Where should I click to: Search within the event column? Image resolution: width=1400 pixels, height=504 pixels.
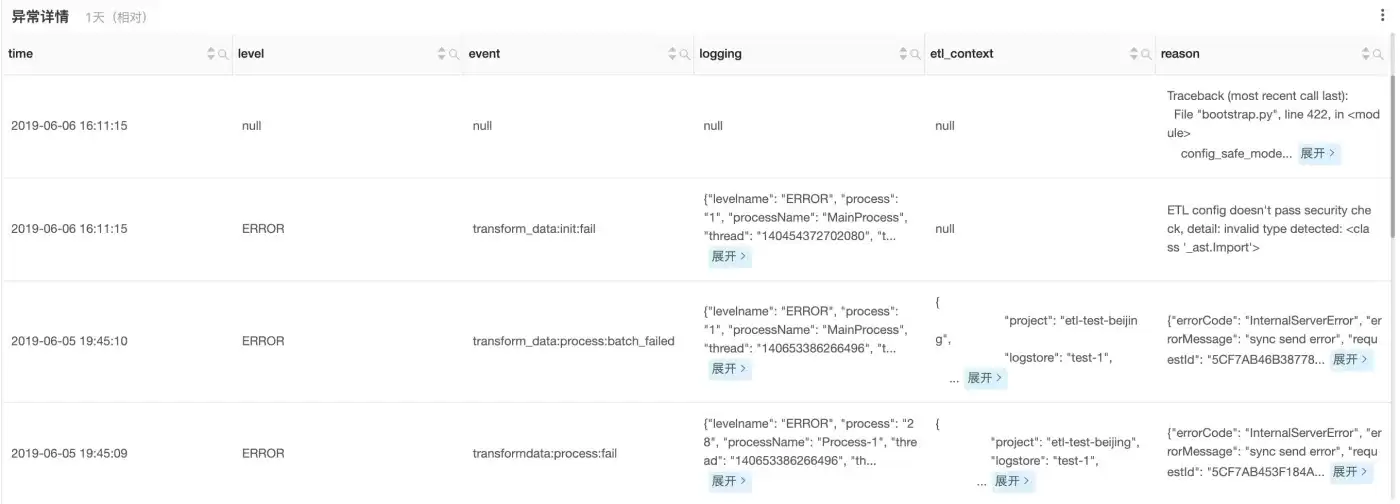pyautogui.click(x=686, y=54)
